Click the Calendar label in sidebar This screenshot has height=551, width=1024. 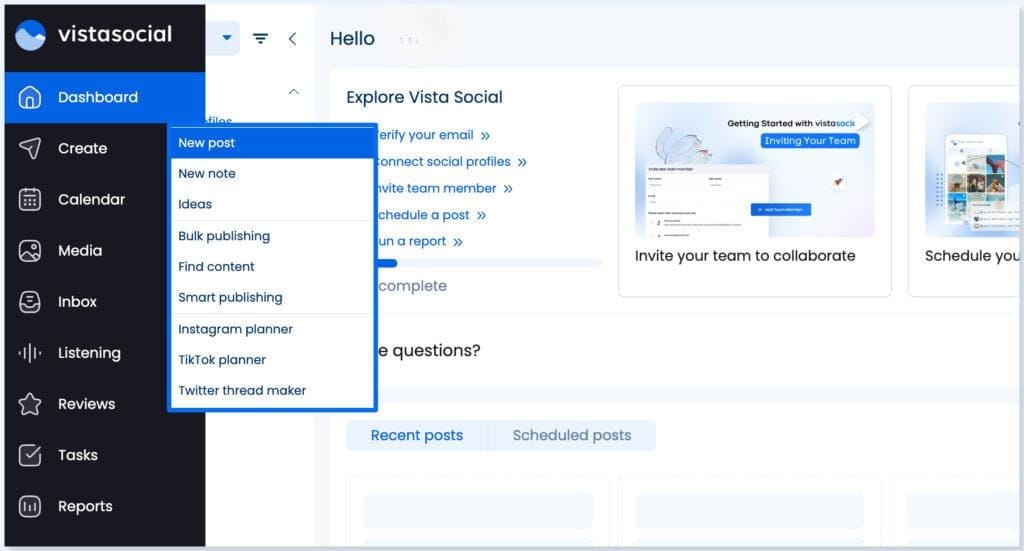click(91, 199)
